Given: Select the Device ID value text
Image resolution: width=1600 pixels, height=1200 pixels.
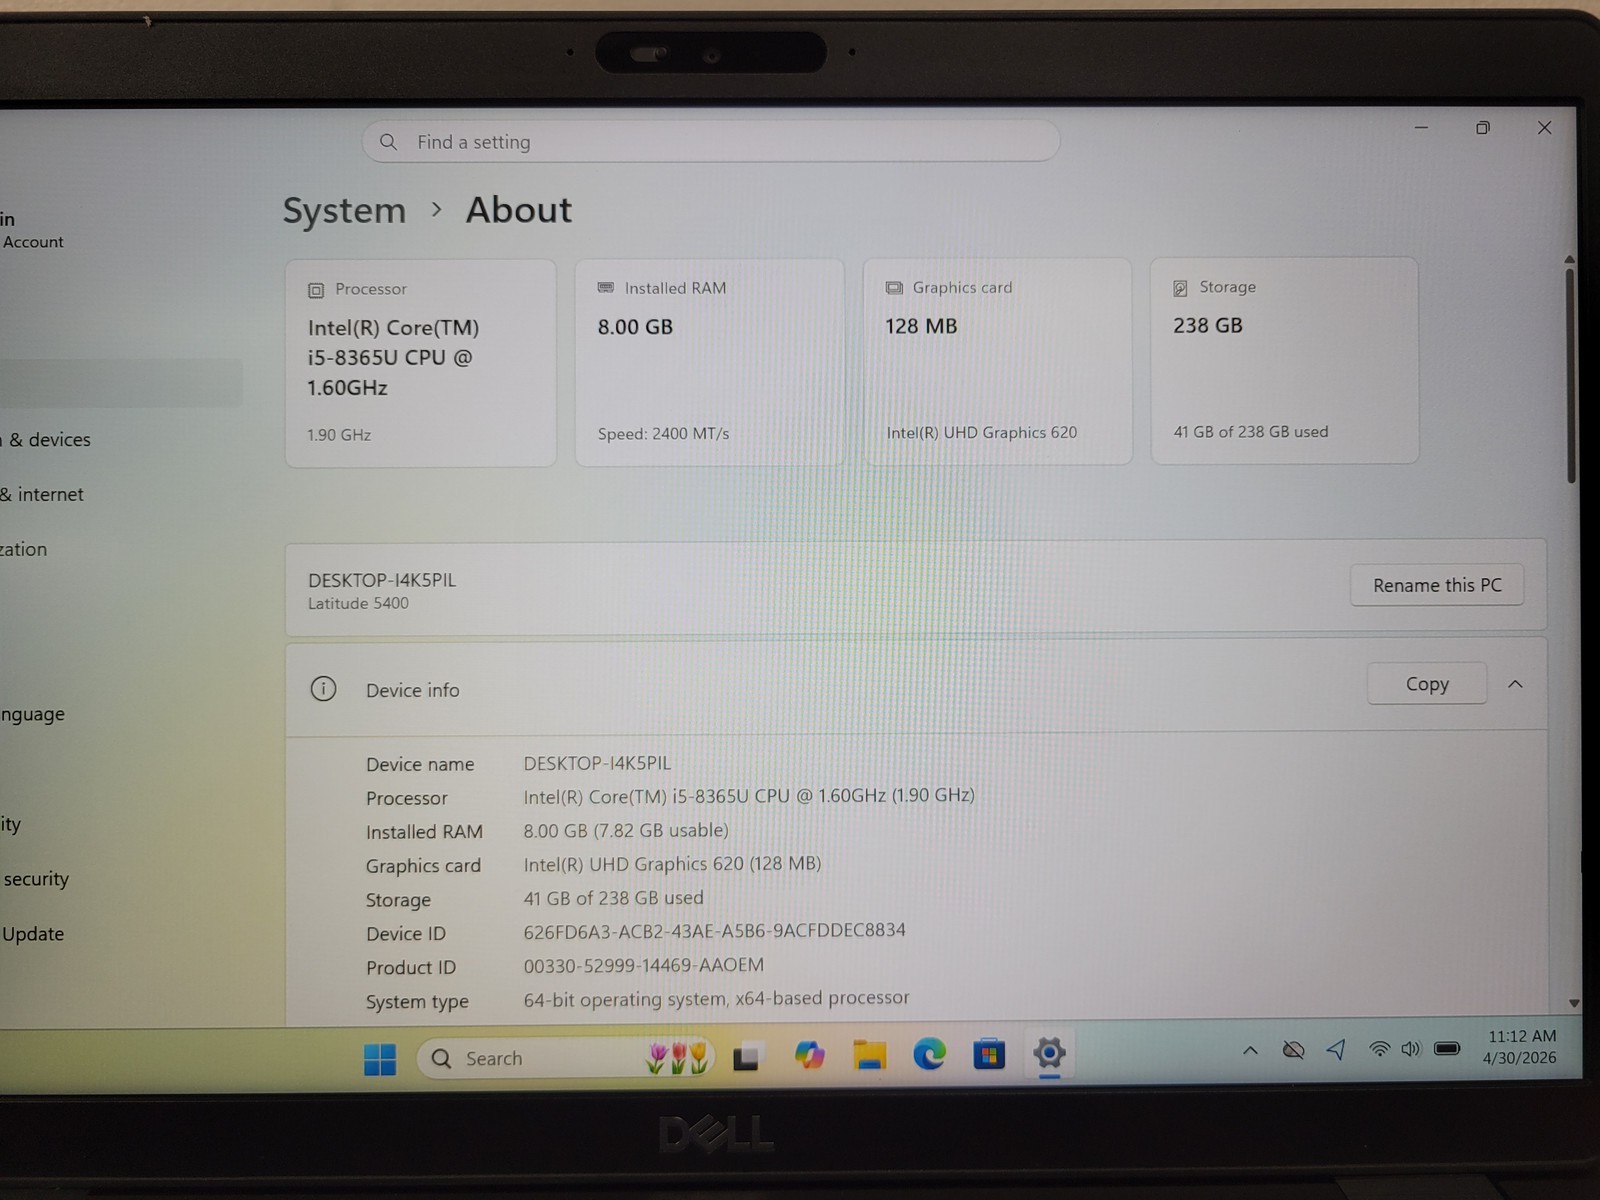Looking at the screenshot, I should (x=714, y=931).
